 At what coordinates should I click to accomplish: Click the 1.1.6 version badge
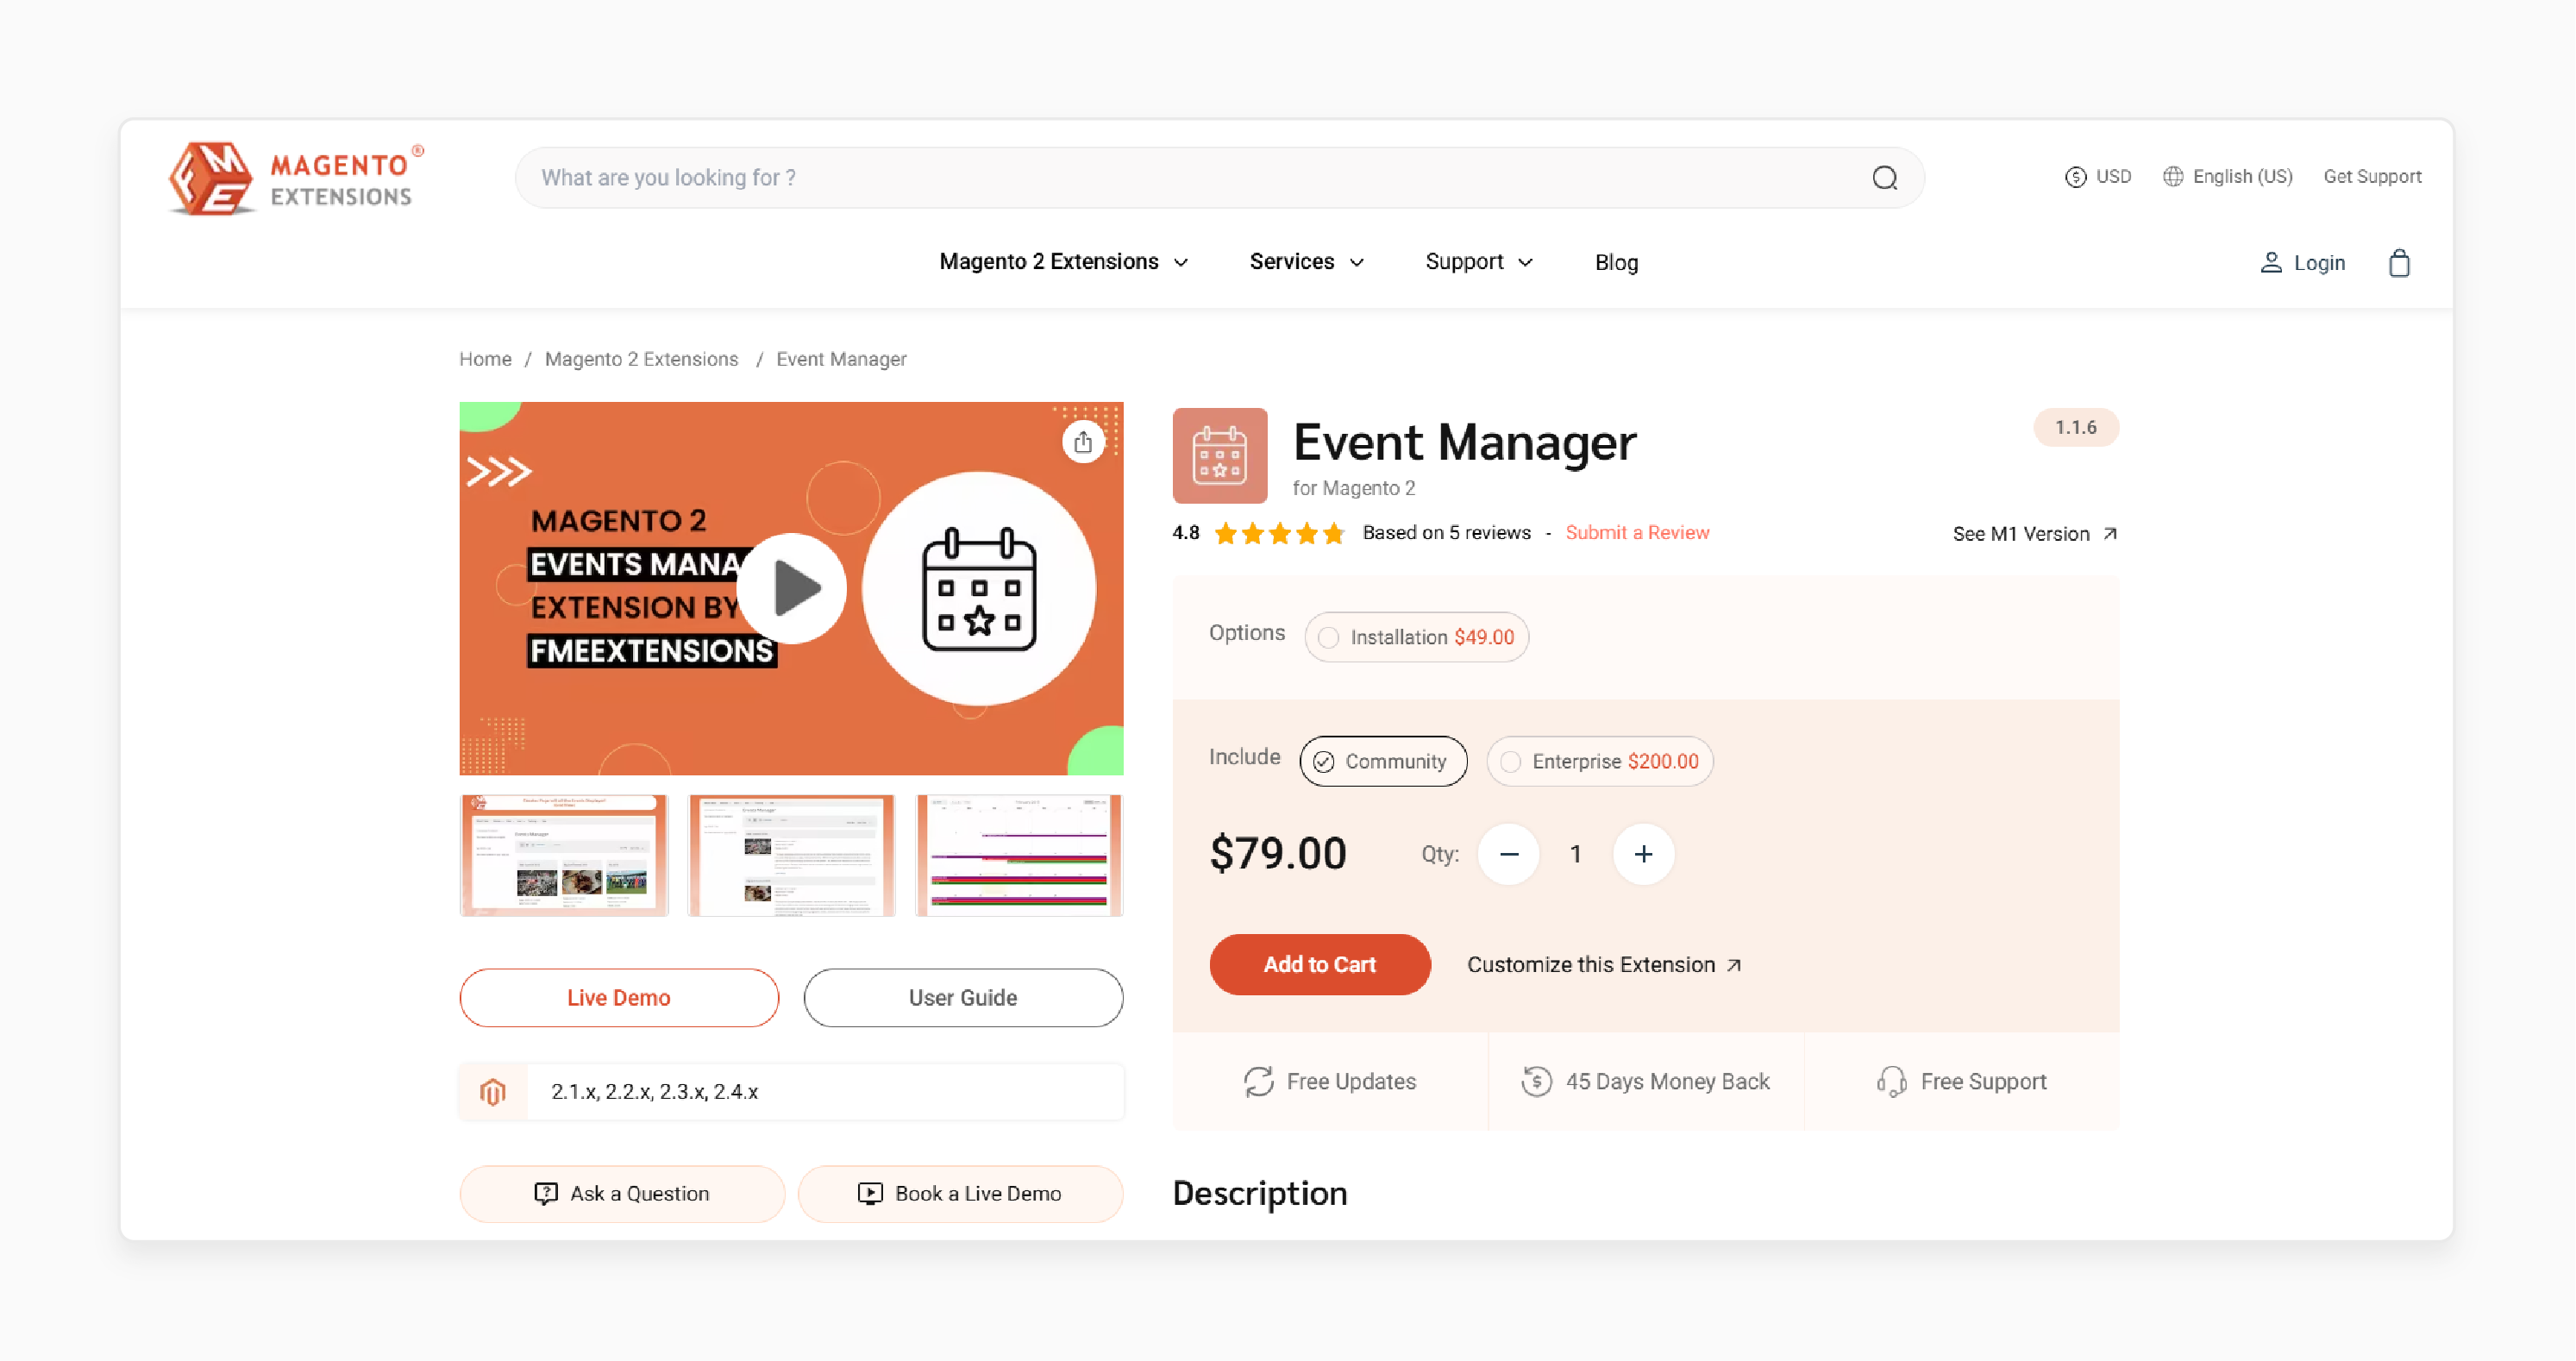tap(2076, 427)
